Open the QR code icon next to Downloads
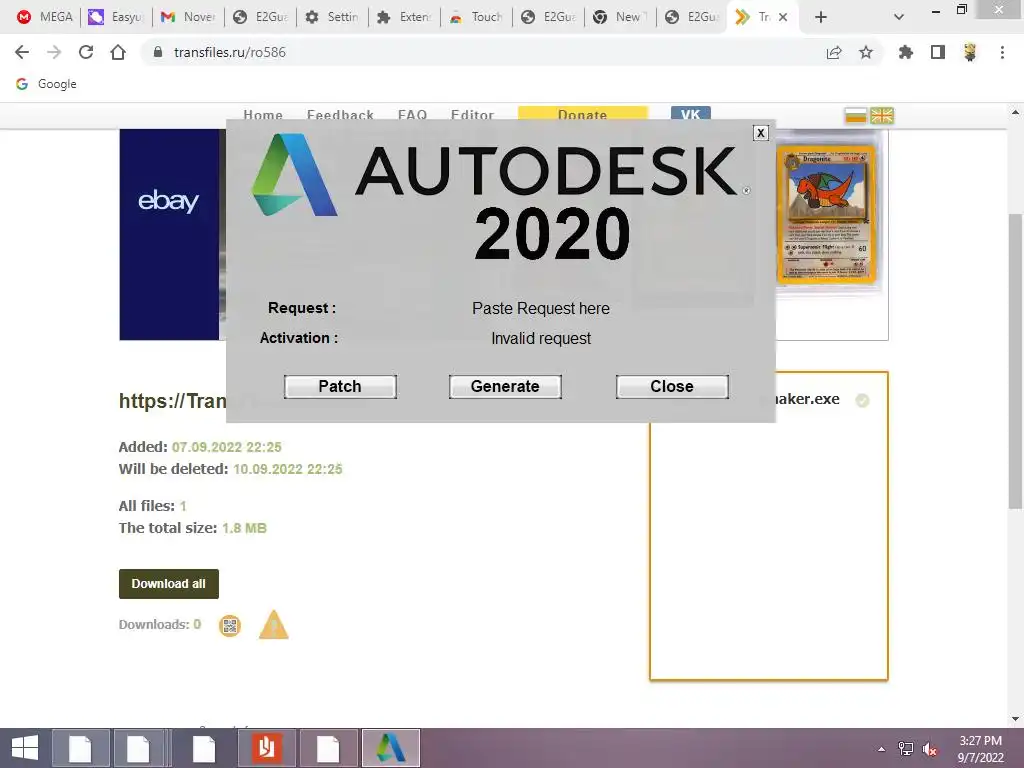The height and width of the screenshot is (768, 1024). (229, 626)
